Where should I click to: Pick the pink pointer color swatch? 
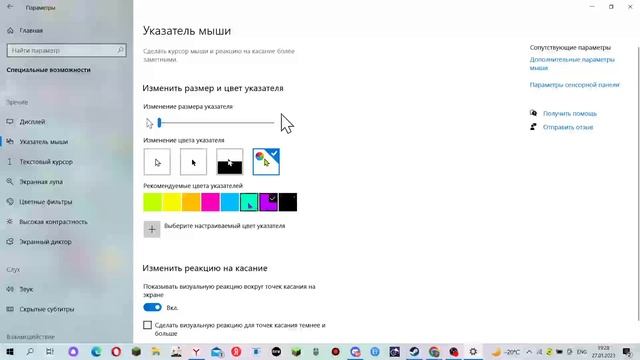[x=210, y=202]
